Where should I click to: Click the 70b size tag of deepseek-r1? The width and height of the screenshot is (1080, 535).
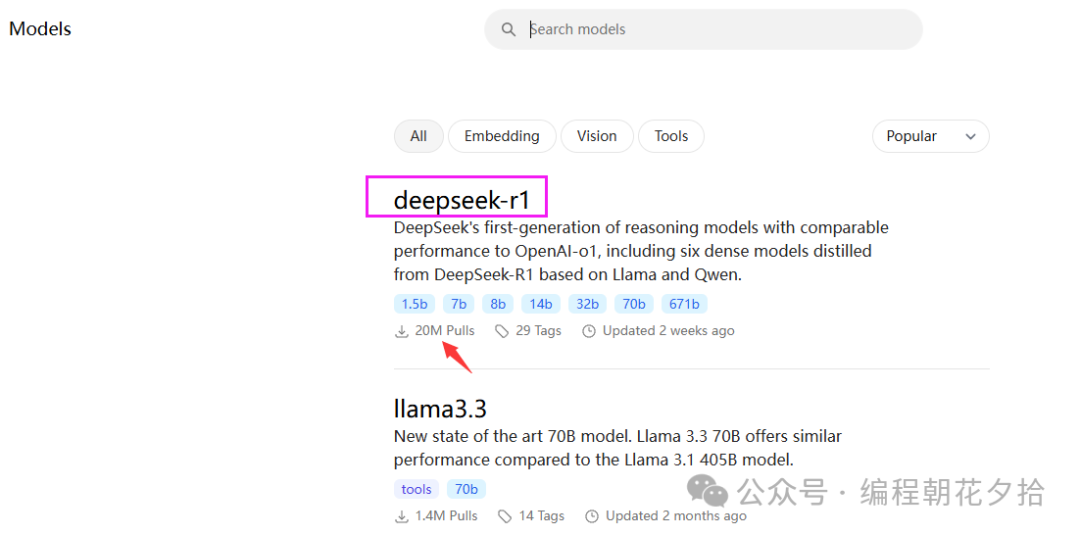point(634,304)
